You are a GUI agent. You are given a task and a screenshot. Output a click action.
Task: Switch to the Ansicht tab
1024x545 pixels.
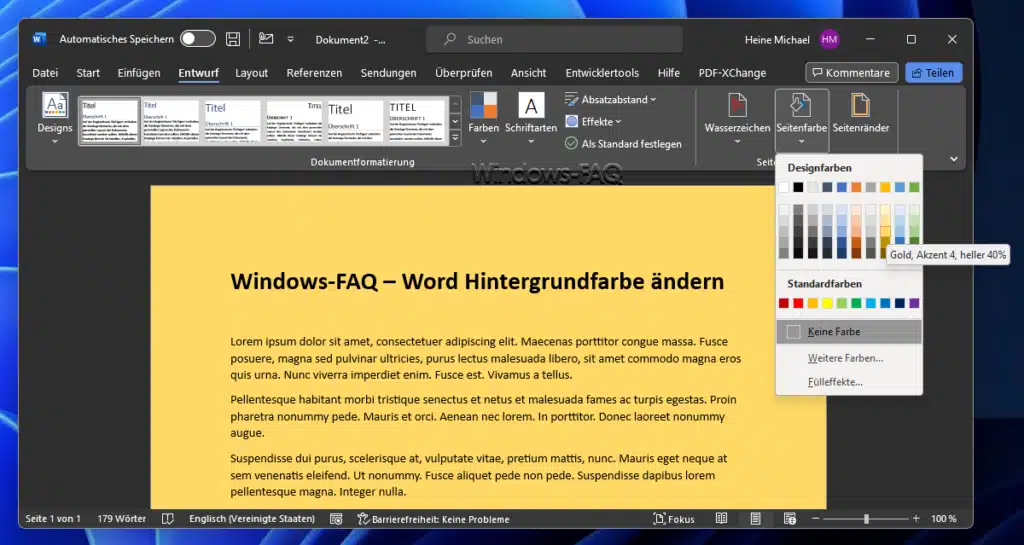[528, 73]
